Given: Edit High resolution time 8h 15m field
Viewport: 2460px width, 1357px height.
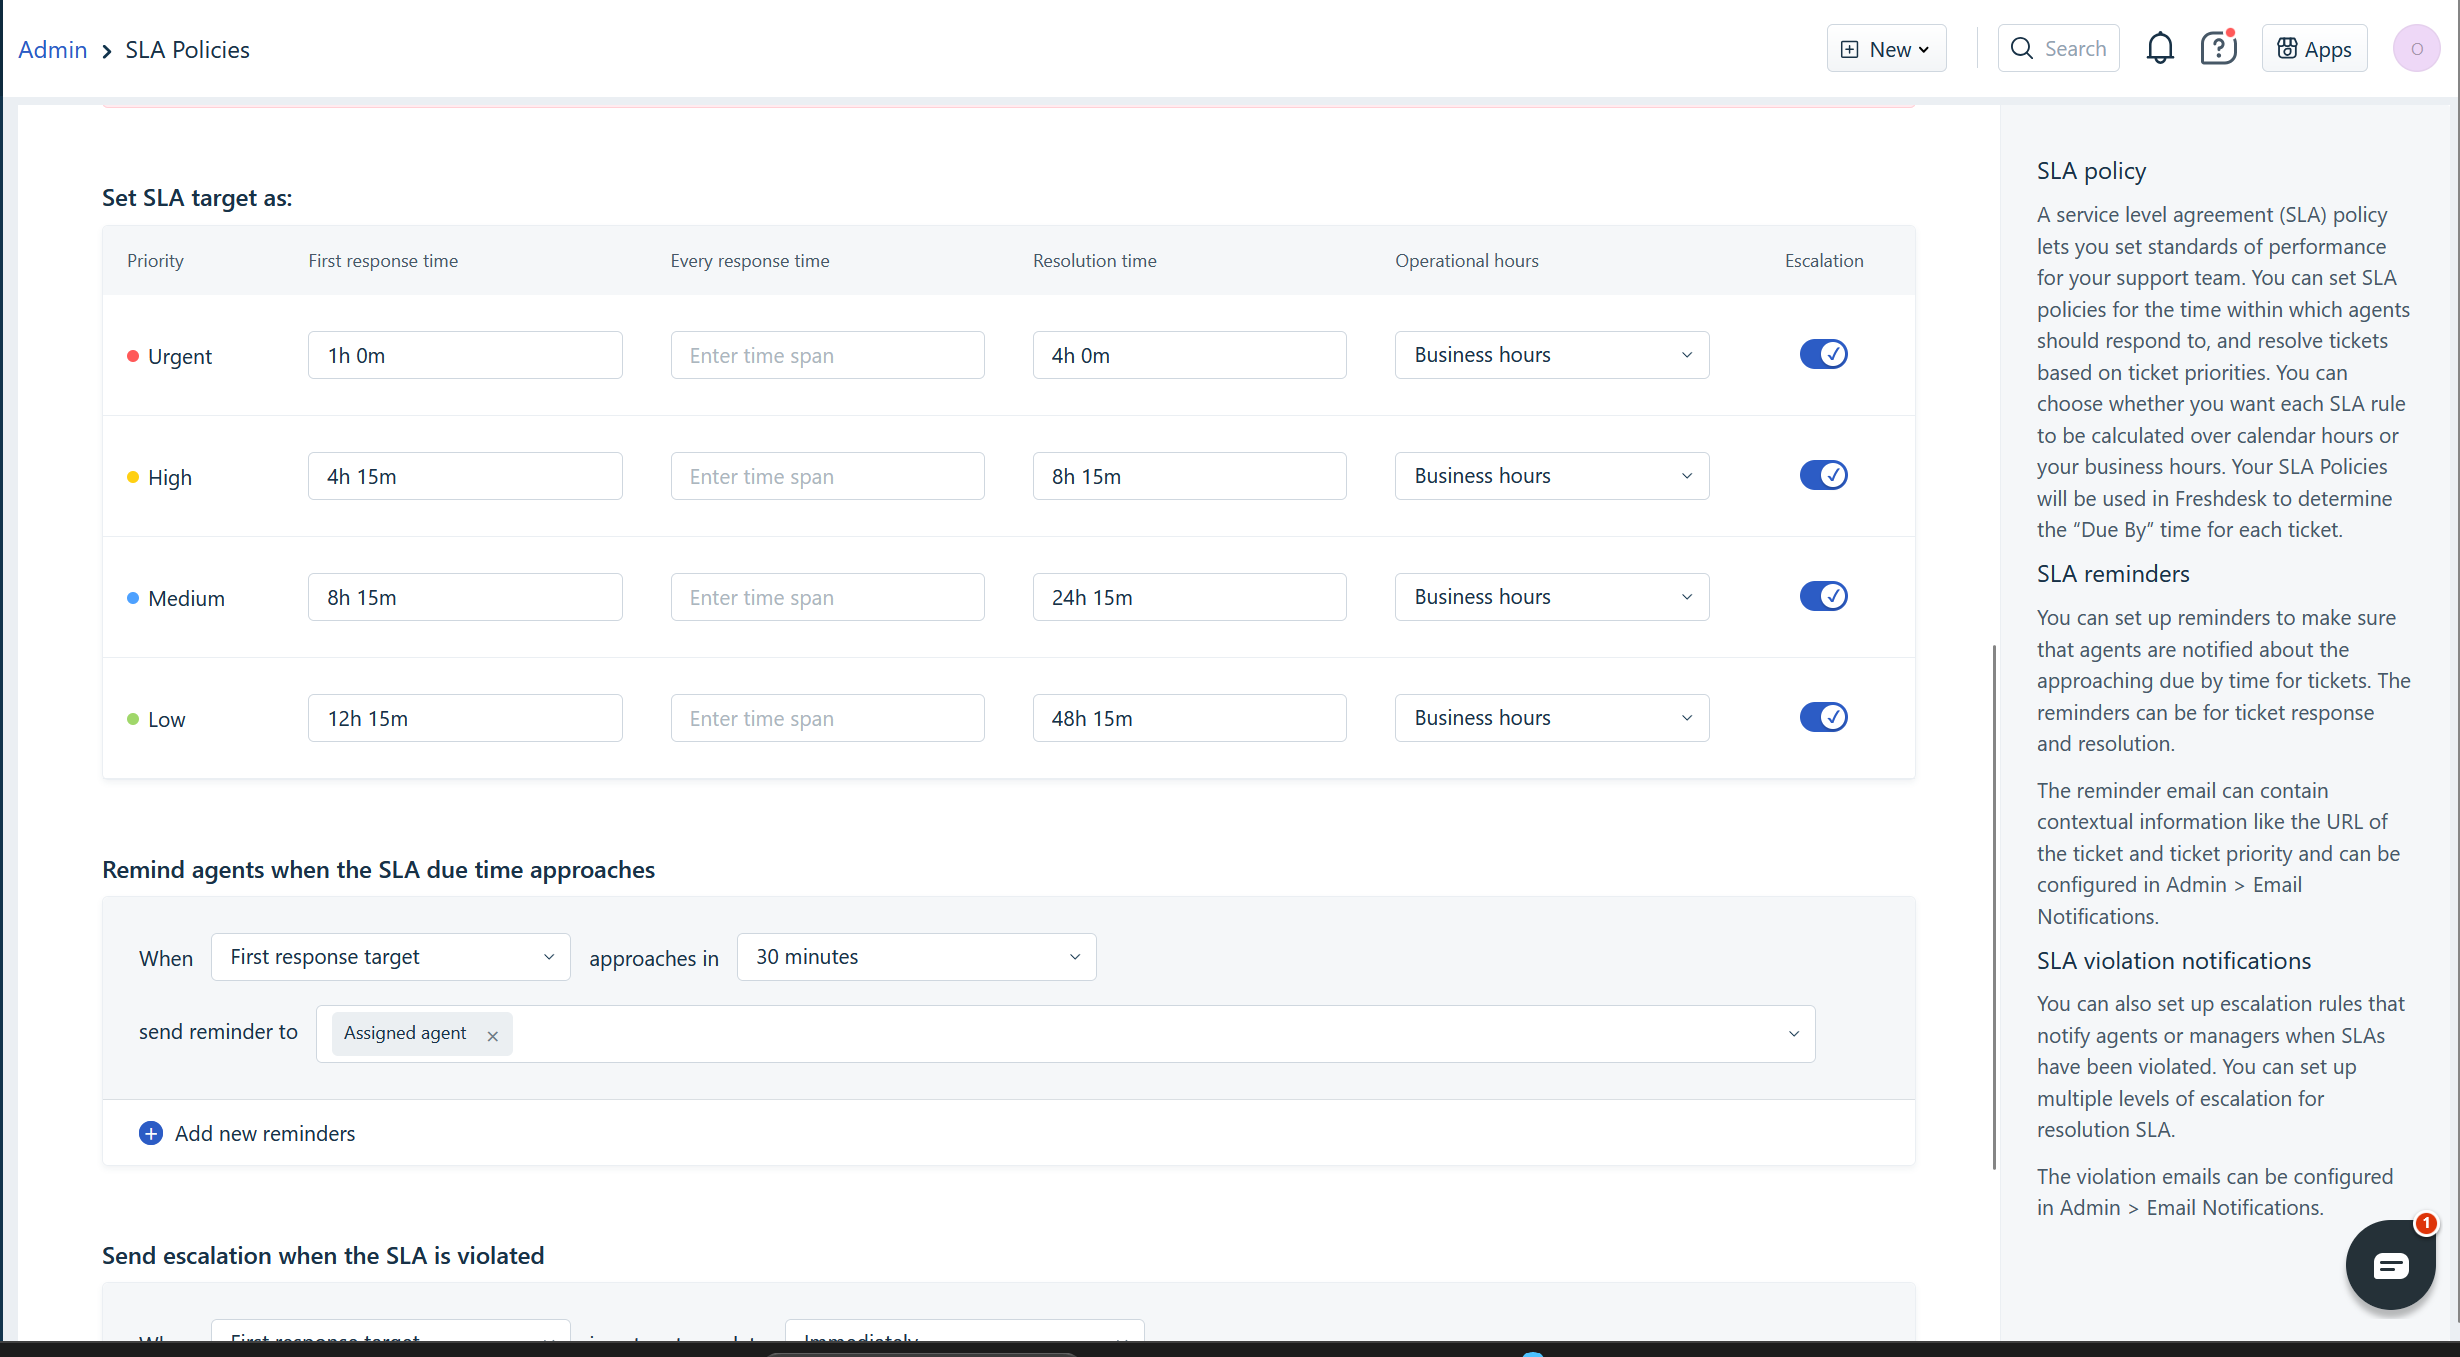Looking at the screenshot, I should point(1189,476).
